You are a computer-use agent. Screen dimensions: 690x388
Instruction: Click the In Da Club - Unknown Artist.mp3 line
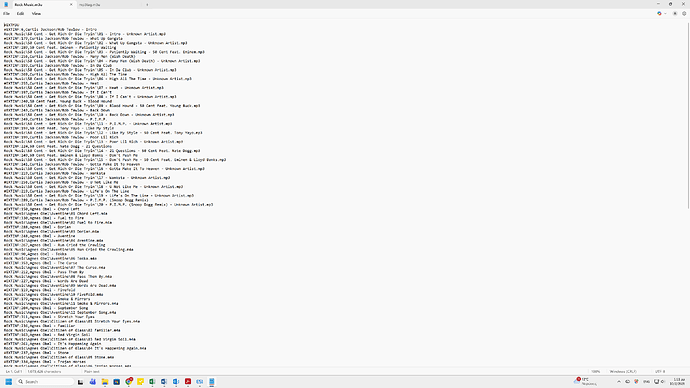click(x=90, y=70)
